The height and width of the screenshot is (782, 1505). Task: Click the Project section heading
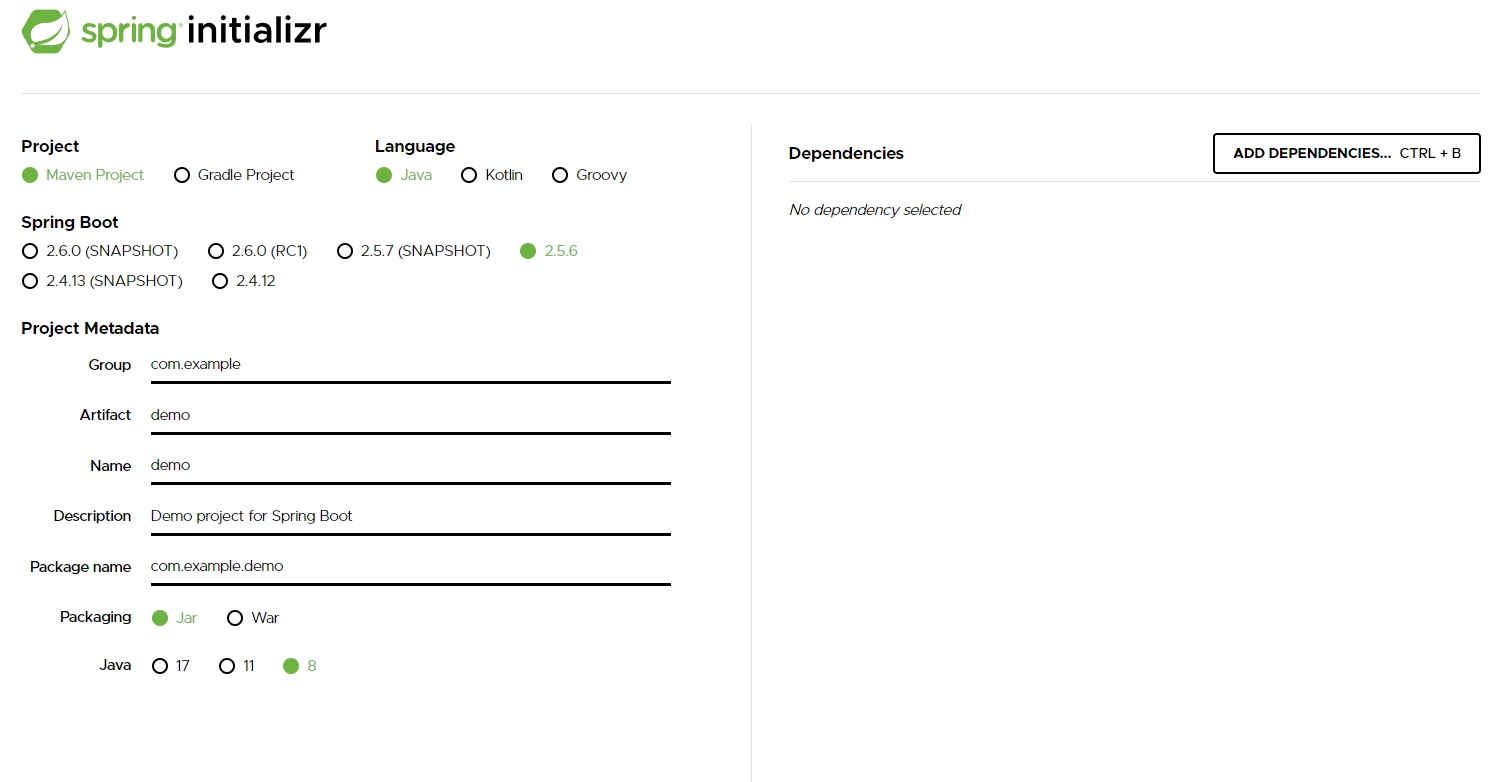[50, 147]
